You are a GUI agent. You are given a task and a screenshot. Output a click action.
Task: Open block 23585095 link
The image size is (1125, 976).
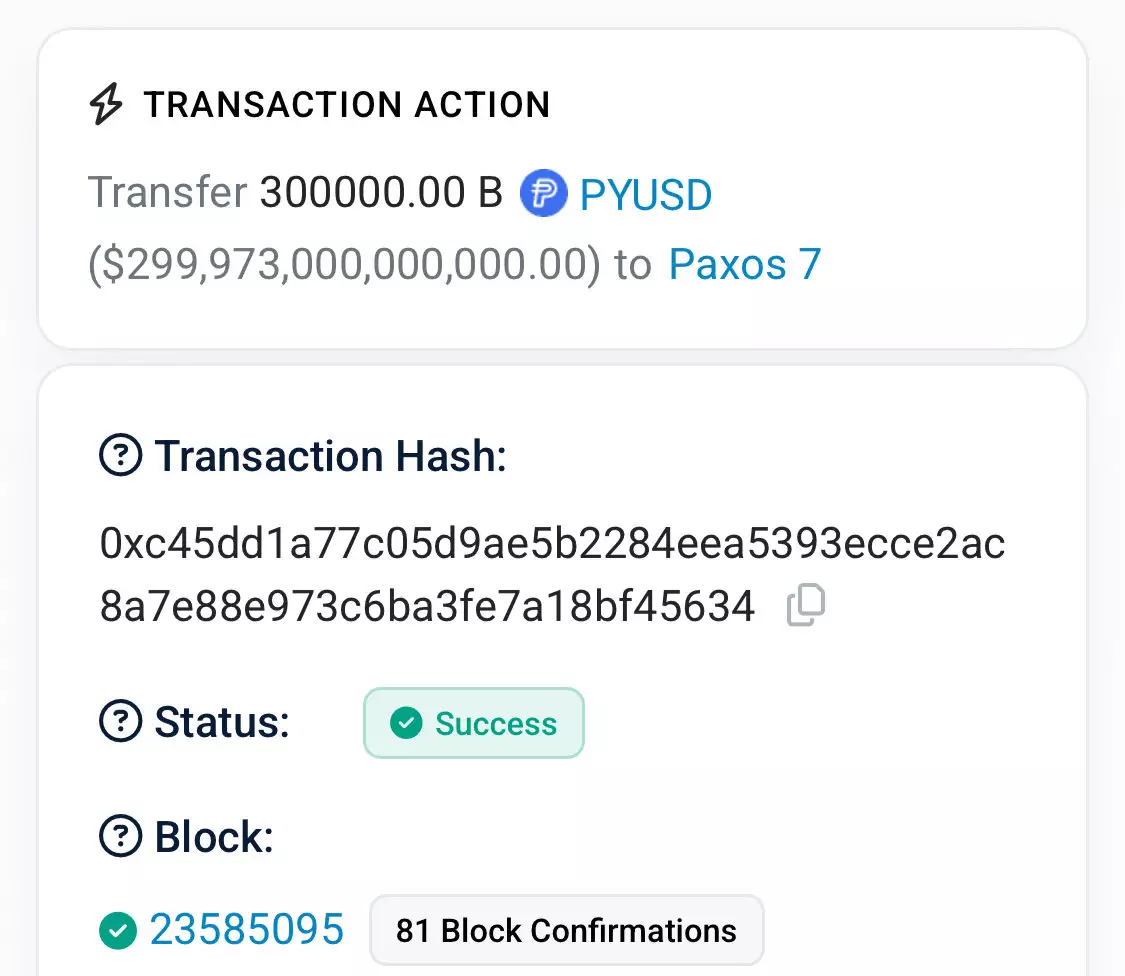tap(247, 930)
